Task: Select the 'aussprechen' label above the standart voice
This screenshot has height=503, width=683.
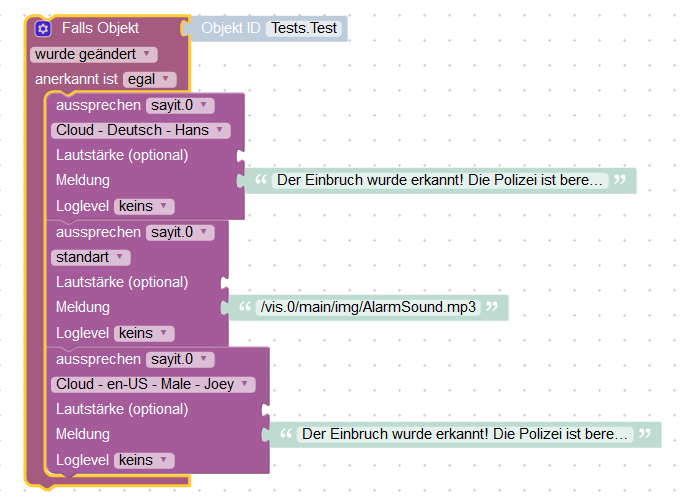Action: pyautogui.click(x=98, y=233)
